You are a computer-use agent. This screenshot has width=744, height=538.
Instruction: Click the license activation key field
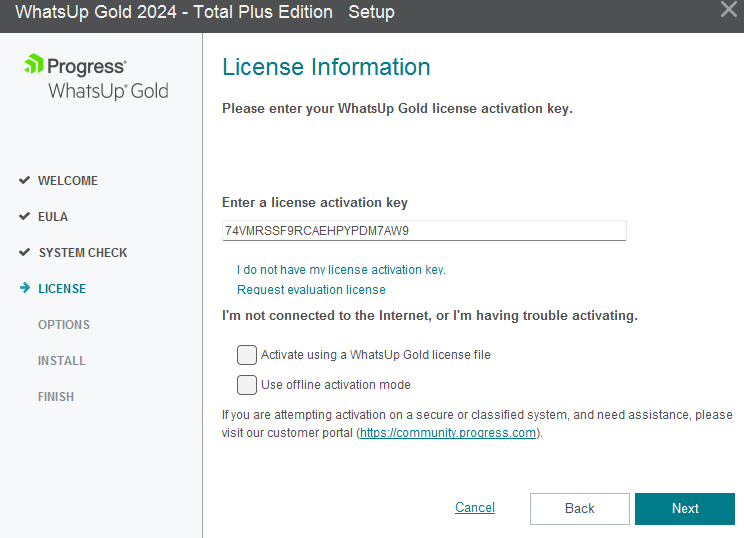[x=424, y=231]
